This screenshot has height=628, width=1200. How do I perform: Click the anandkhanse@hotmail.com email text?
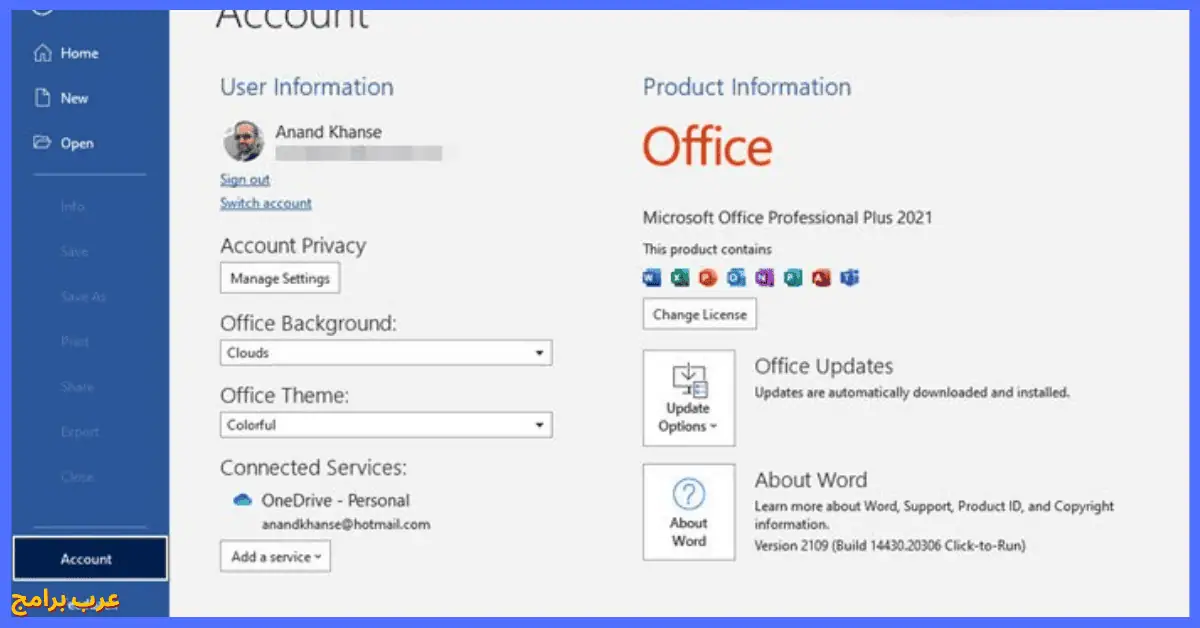click(x=346, y=524)
